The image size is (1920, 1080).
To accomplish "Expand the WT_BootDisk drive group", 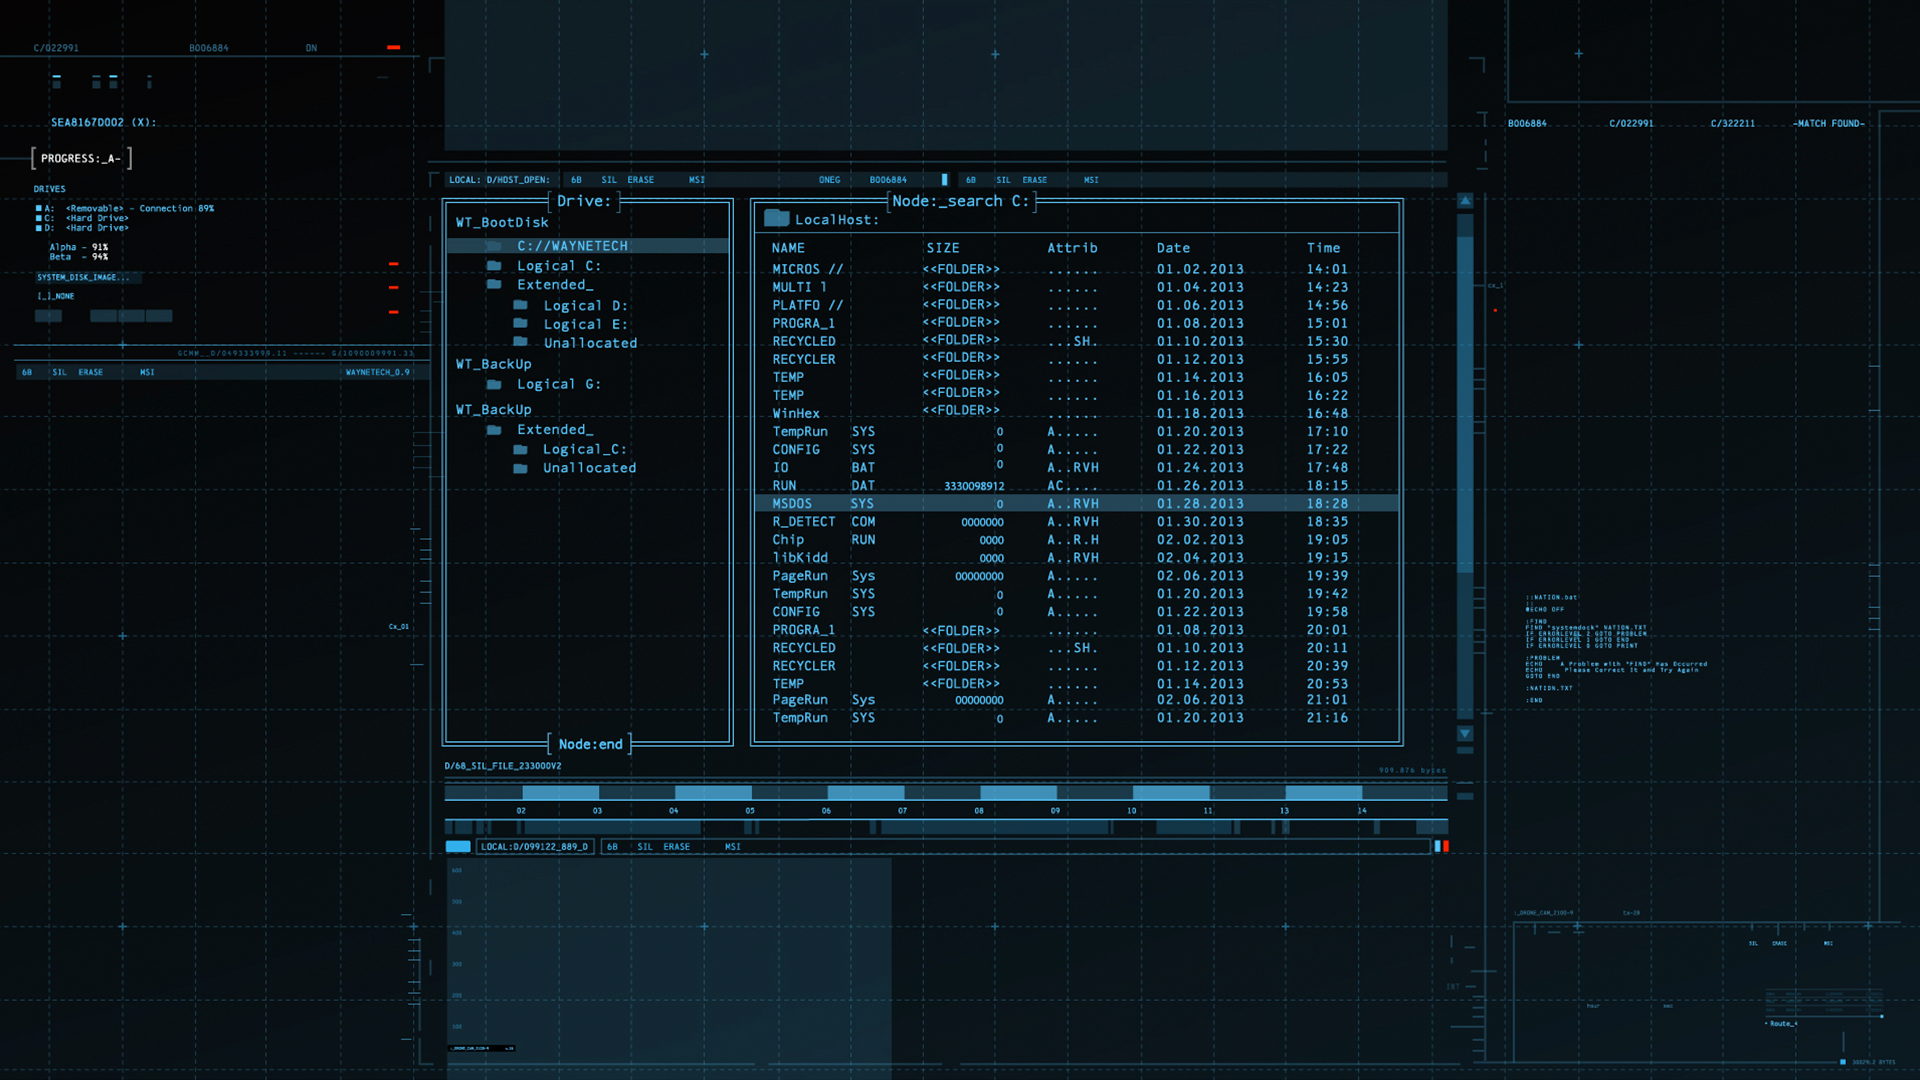I will point(502,223).
